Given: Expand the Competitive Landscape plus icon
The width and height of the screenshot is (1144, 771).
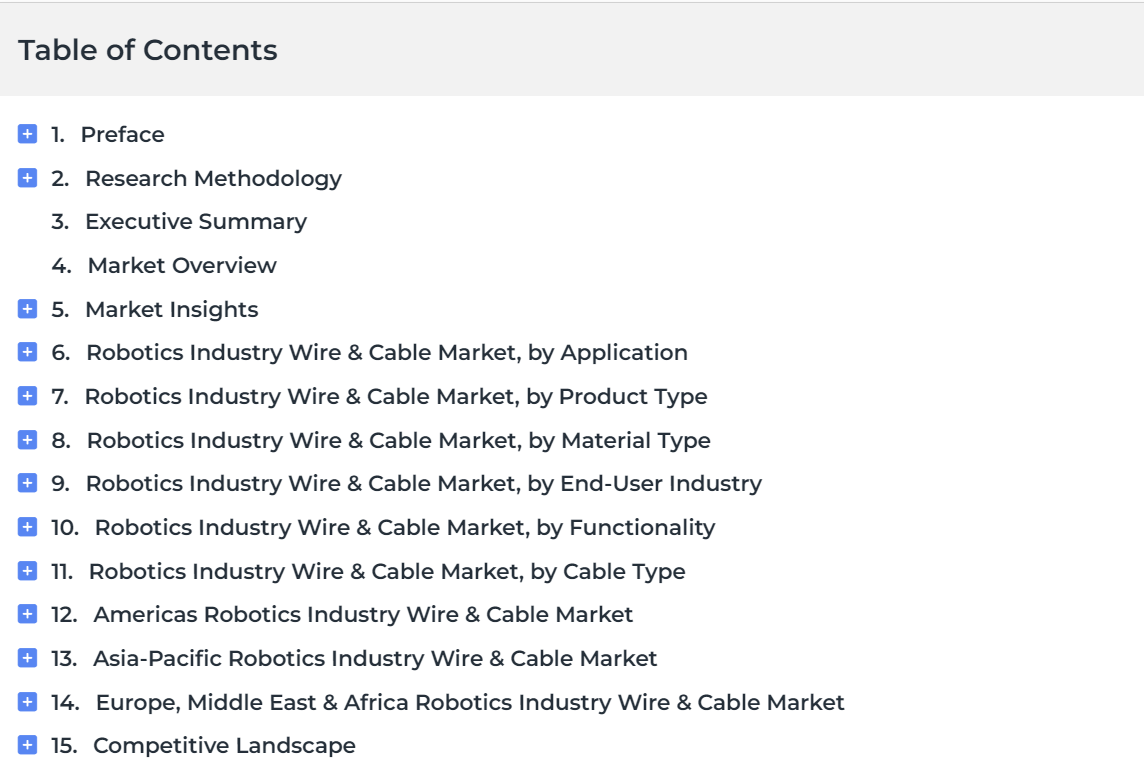Looking at the screenshot, I should pyautogui.click(x=27, y=745).
